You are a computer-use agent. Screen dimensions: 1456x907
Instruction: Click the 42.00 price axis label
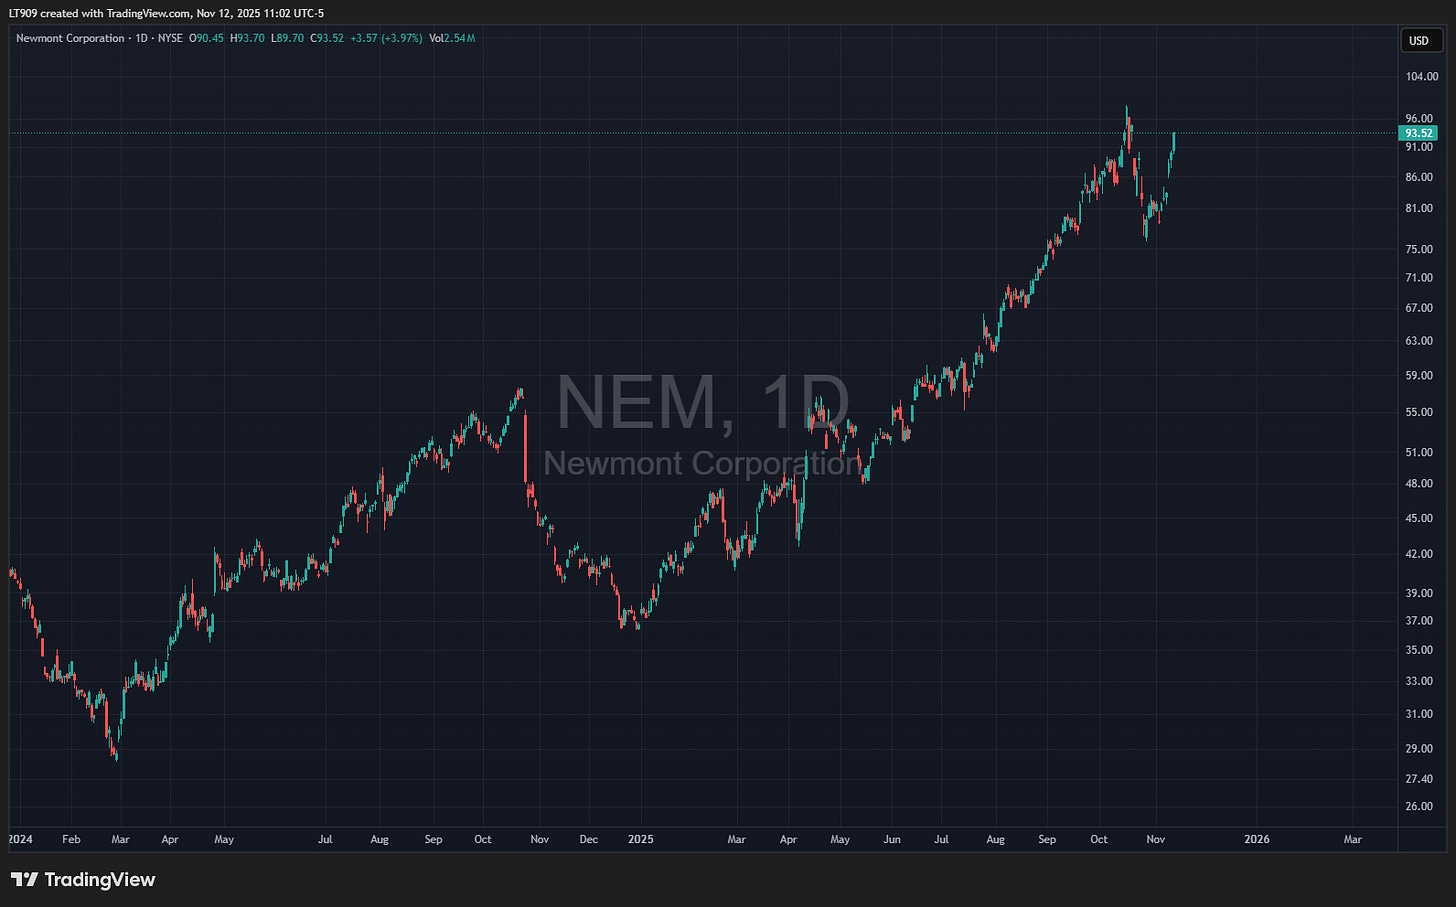click(1419, 554)
